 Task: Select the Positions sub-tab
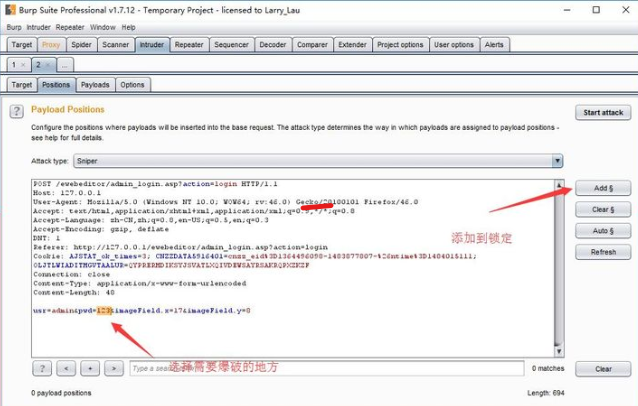pos(56,85)
